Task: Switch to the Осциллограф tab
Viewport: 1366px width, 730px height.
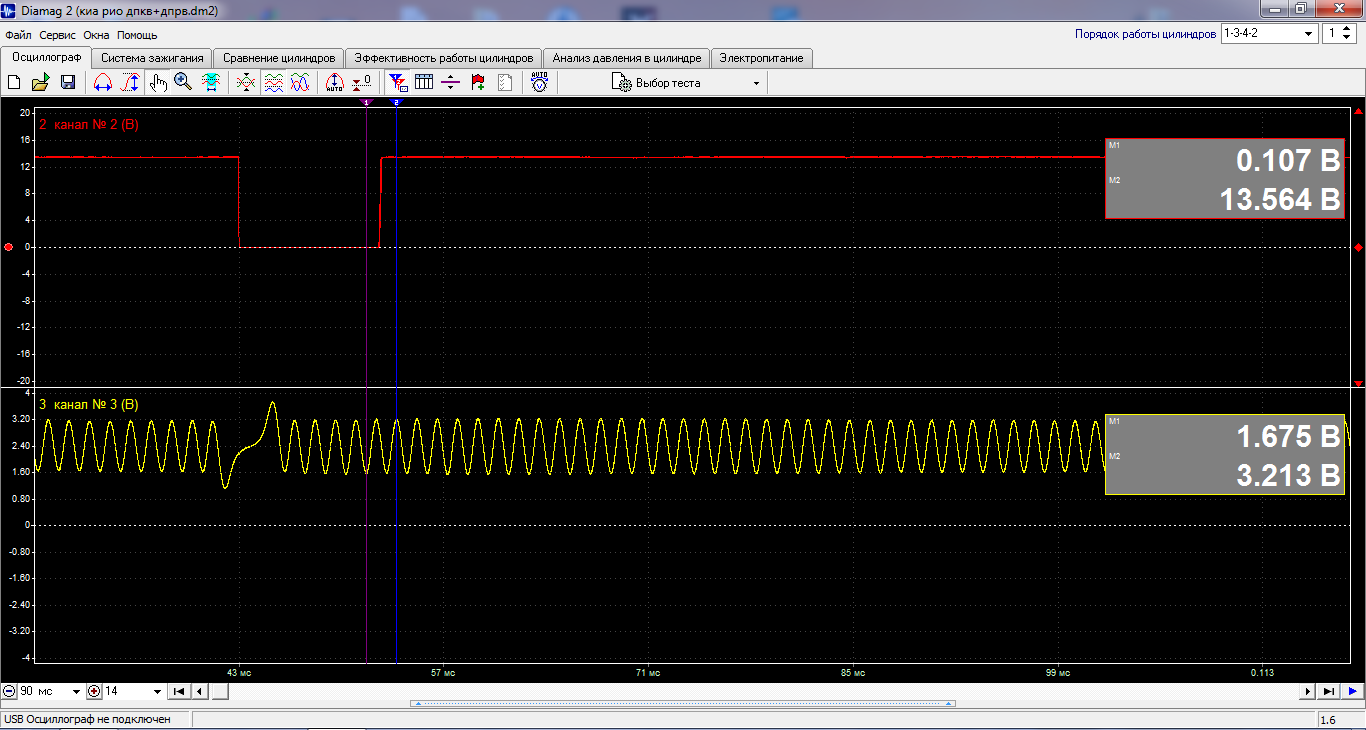Action: point(46,57)
